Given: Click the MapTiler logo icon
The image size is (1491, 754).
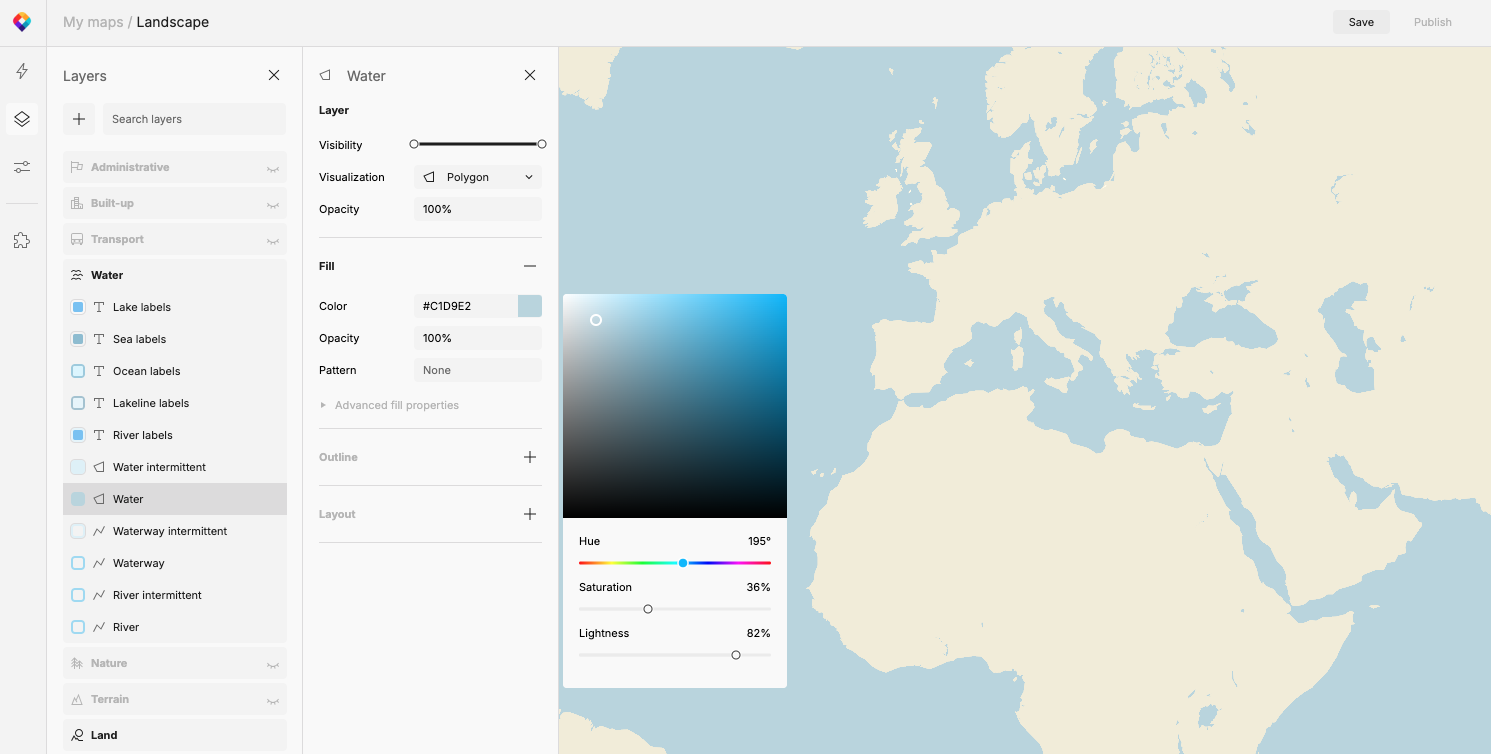Looking at the screenshot, I should [22, 22].
